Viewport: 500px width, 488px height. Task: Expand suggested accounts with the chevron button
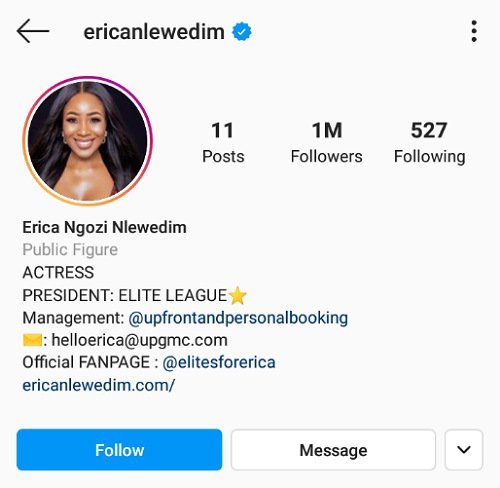click(x=464, y=450)
